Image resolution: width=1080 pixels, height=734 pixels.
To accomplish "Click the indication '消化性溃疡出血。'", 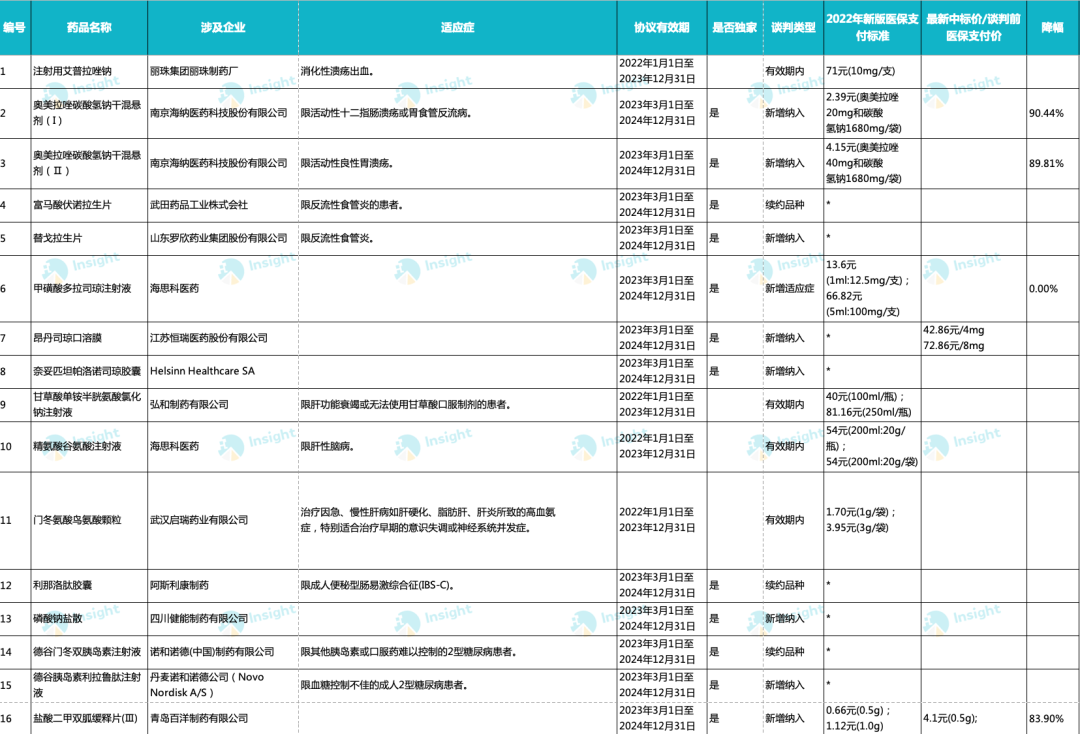I will tap(338, 71).
